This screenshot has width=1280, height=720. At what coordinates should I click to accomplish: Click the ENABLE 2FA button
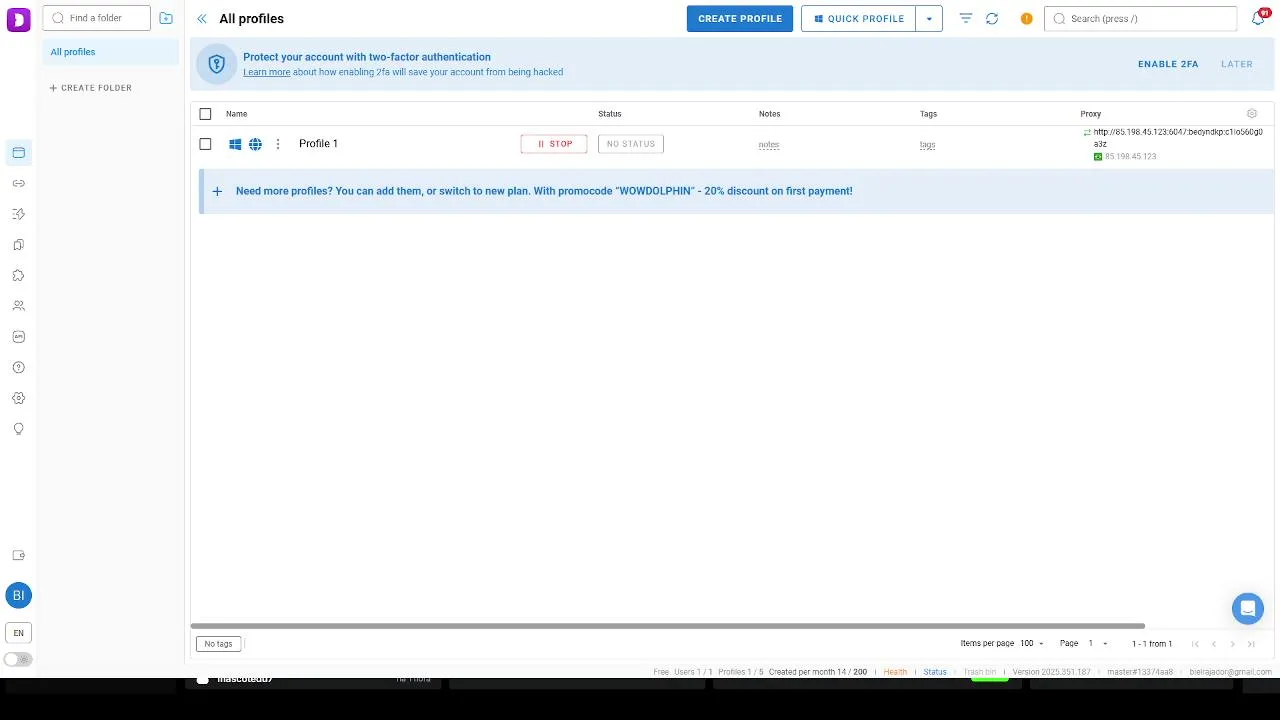click(1168, 64)
